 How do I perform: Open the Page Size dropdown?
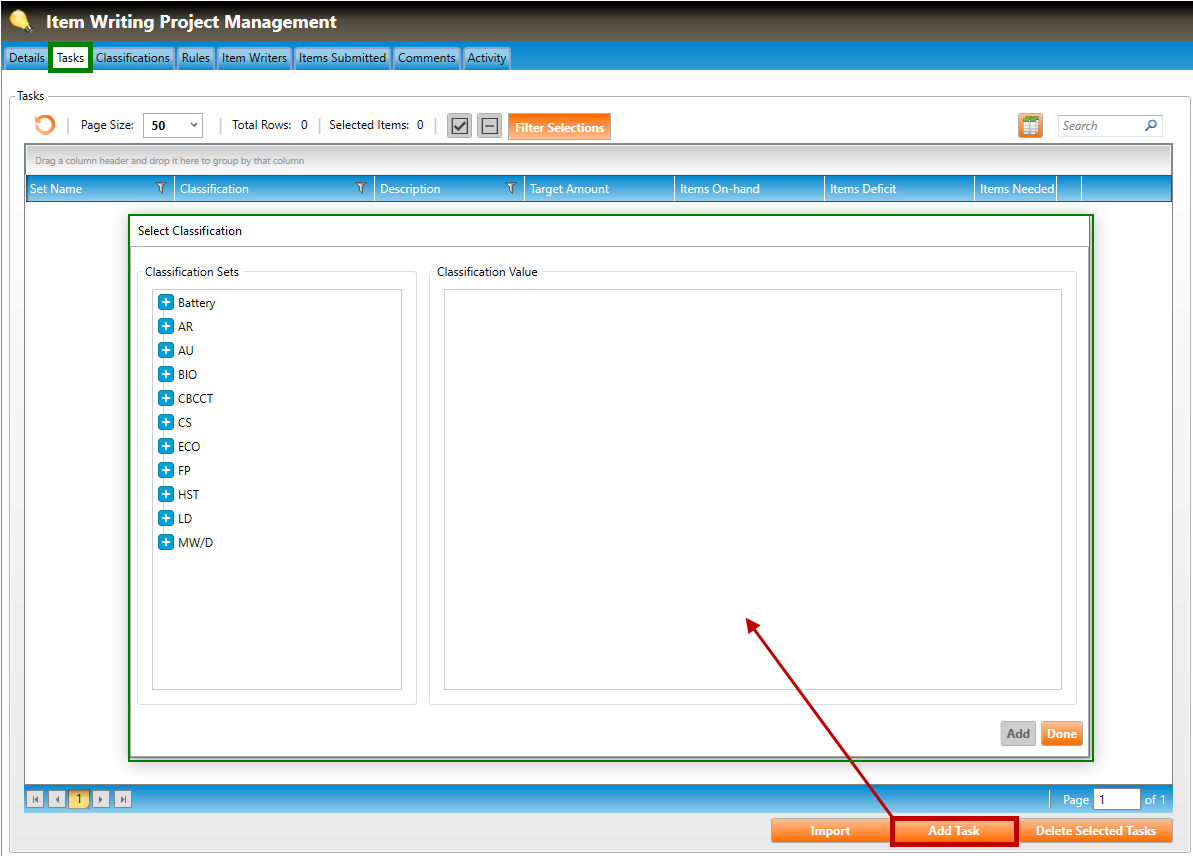(x=173, y=125)
